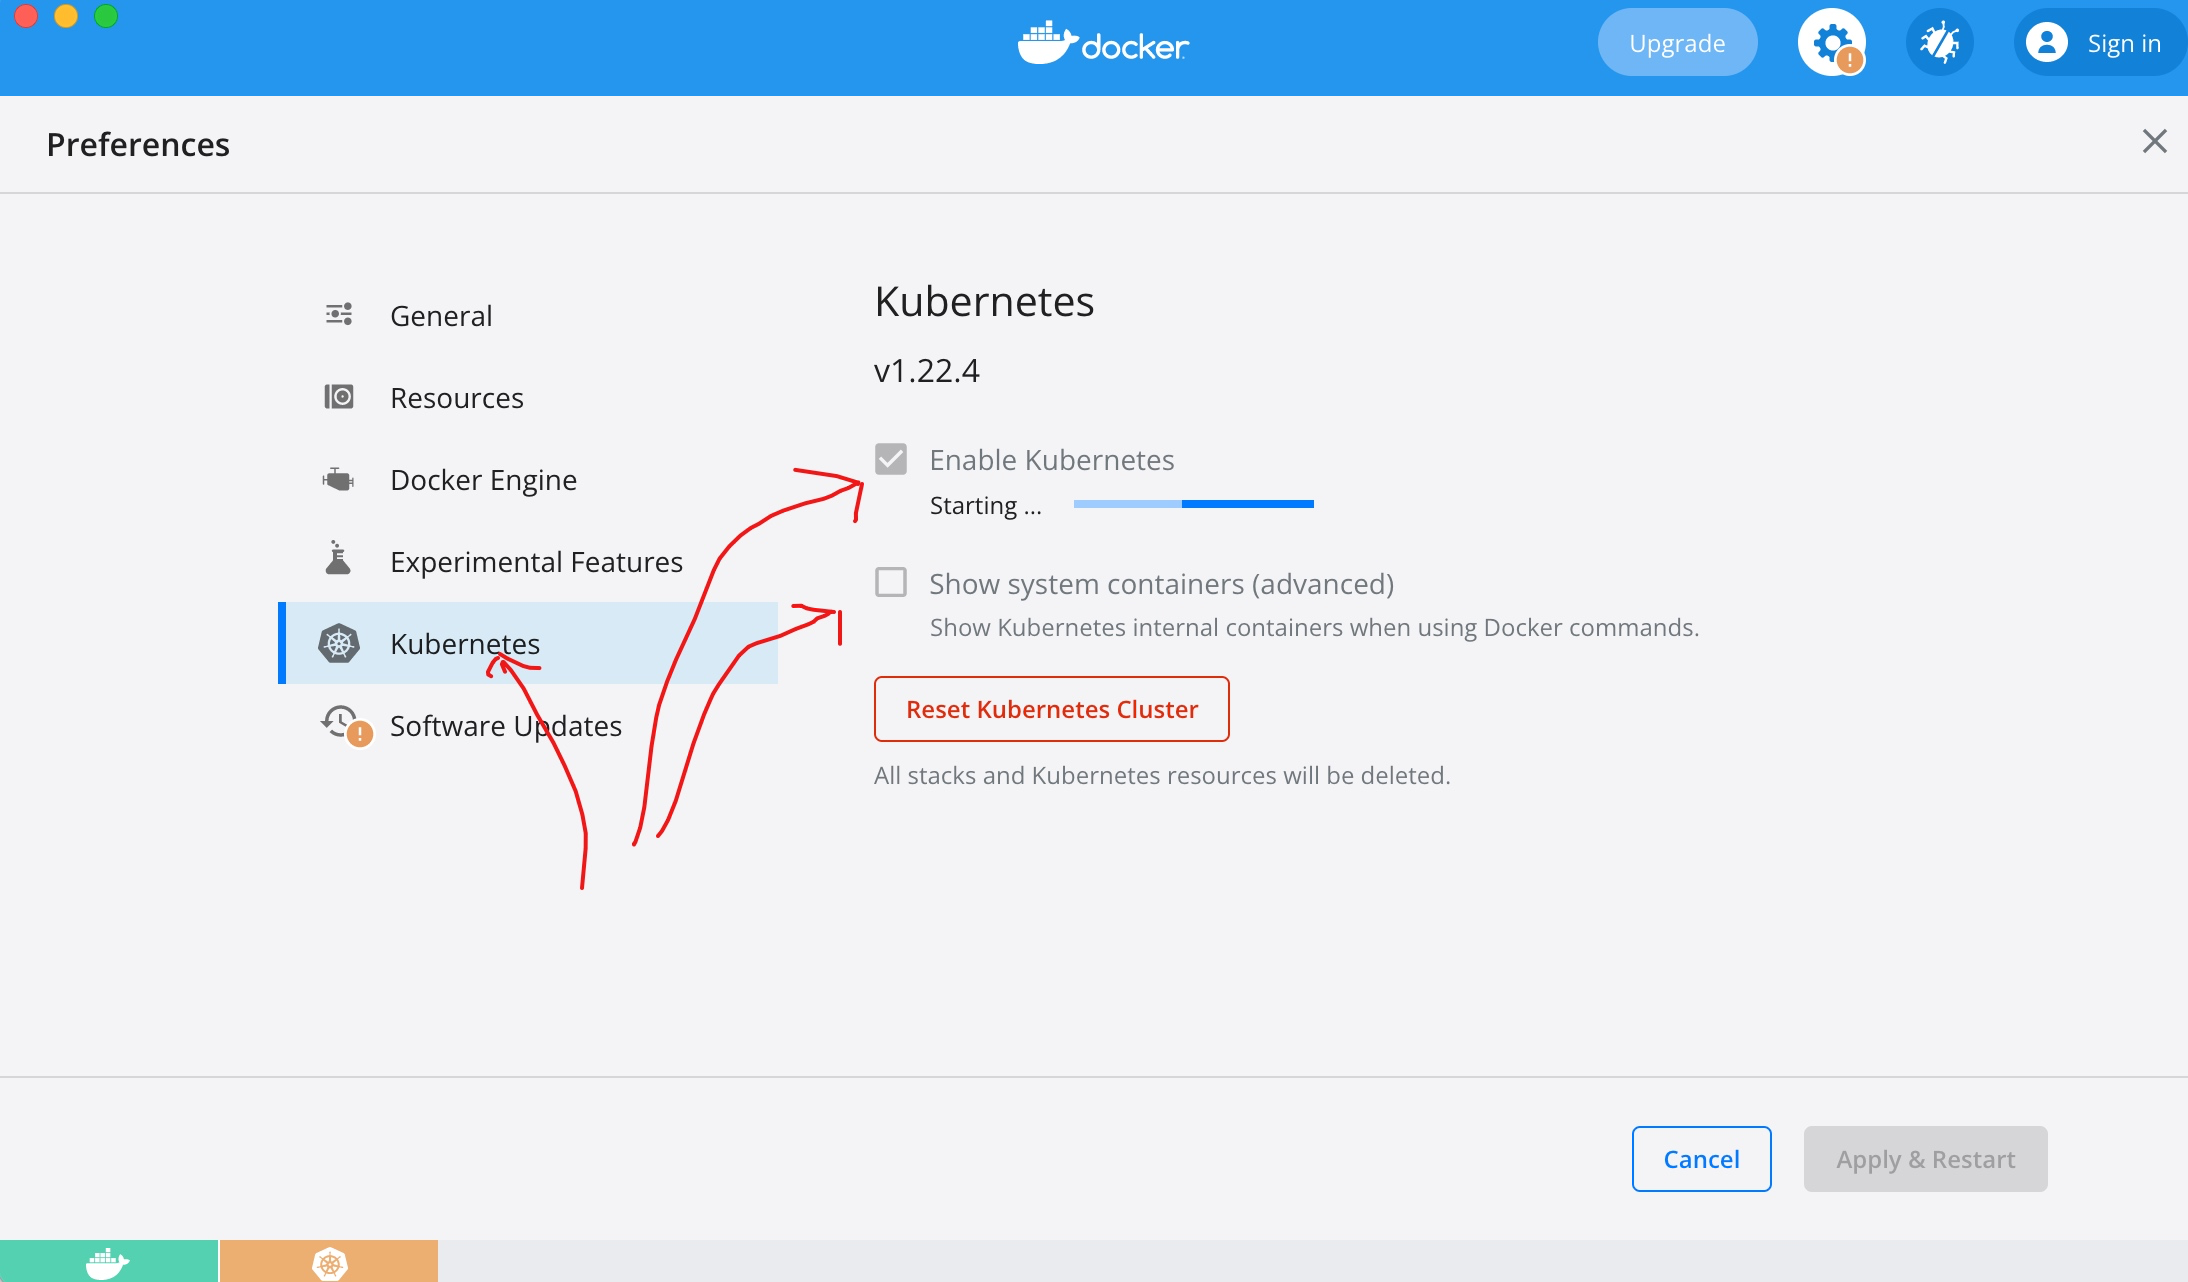Click the Experimental Features flask icon
2188x1282 pixels.
[339, 559]
